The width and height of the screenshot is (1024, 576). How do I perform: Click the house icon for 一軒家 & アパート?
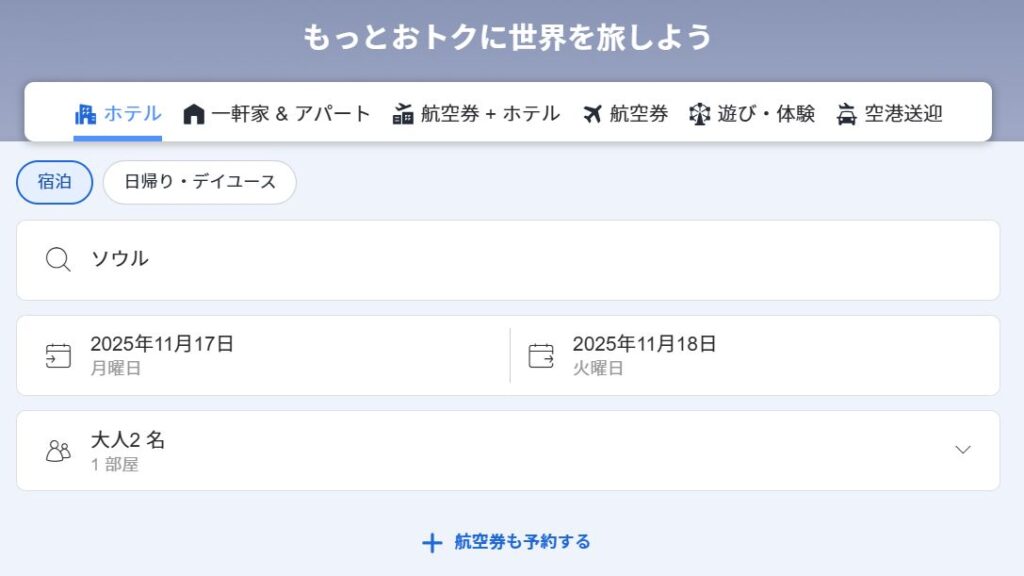194,114
